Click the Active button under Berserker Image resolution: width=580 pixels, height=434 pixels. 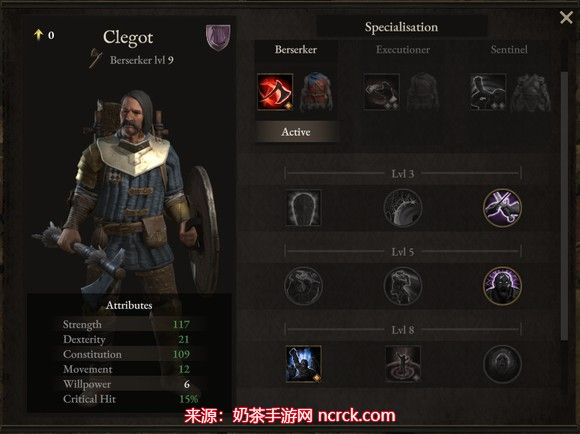[x=296, y=132]
